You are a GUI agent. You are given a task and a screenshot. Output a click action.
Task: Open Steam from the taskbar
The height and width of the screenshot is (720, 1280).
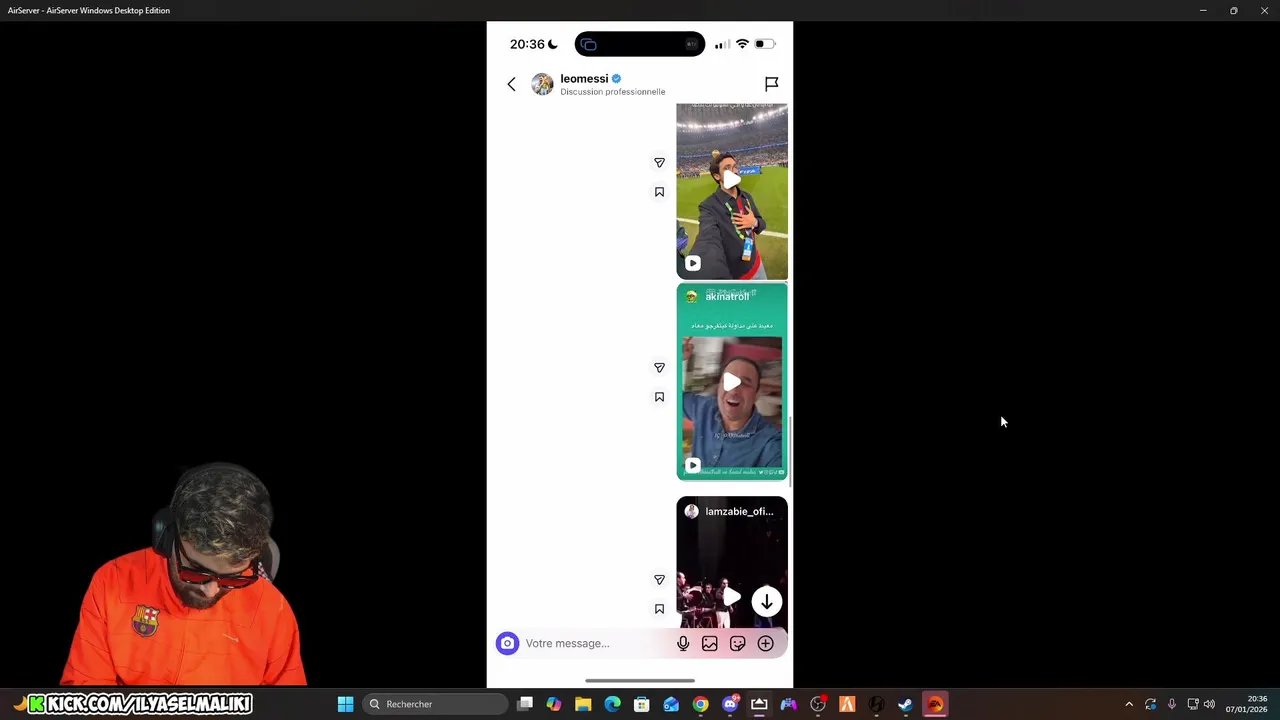pos(905,704)
